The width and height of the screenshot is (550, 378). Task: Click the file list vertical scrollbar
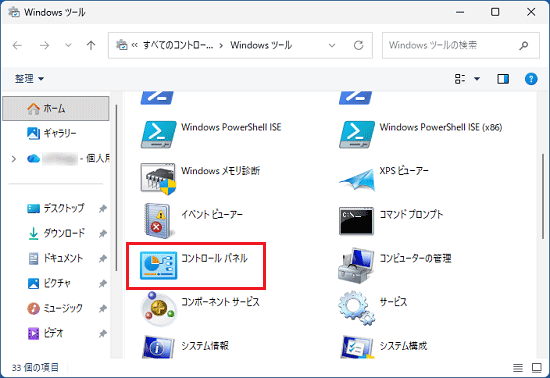tap(543, 196)
